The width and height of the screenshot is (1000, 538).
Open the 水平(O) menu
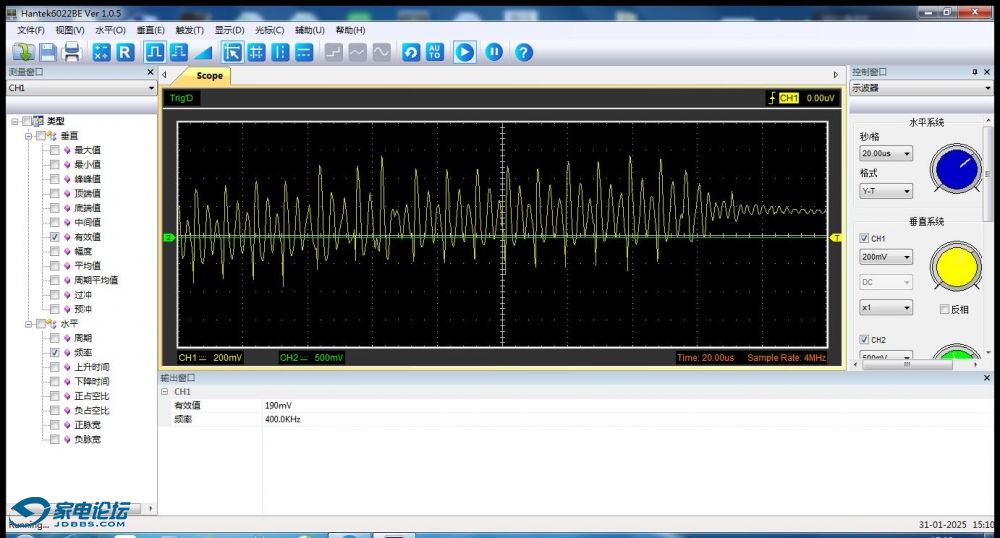(110, 30)
